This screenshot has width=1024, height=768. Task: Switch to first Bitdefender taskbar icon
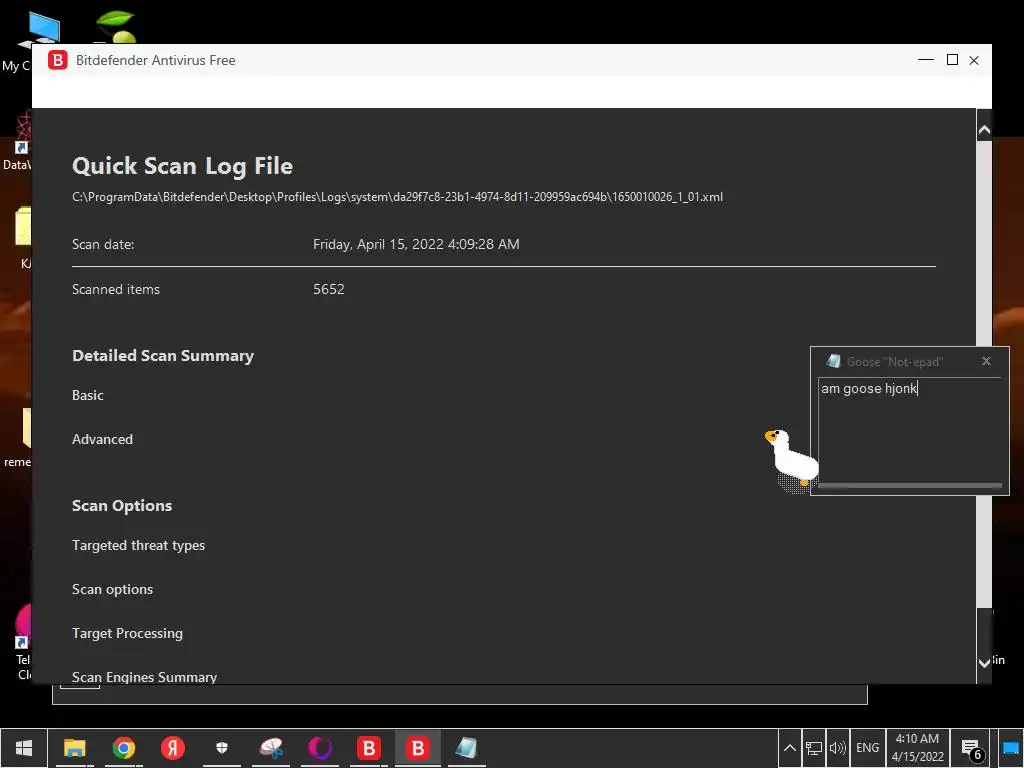[x=369, y=748]
